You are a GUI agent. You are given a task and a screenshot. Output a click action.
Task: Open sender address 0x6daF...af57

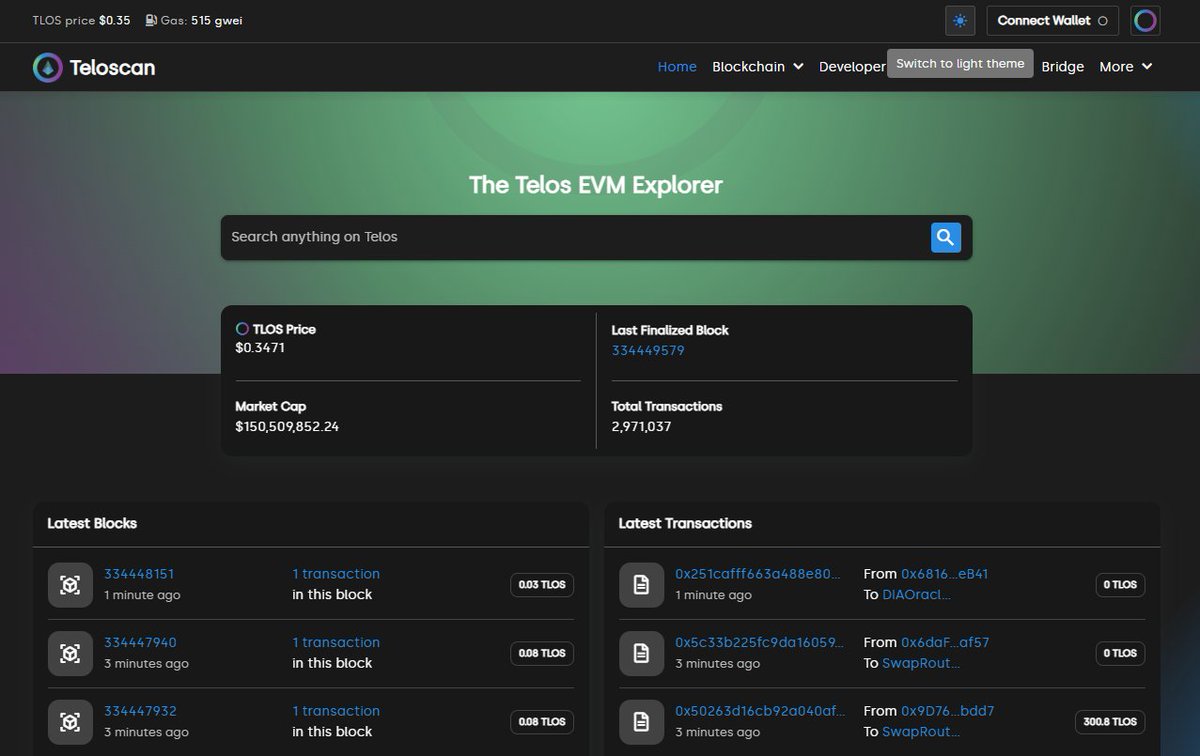click(x=945, y=642)
